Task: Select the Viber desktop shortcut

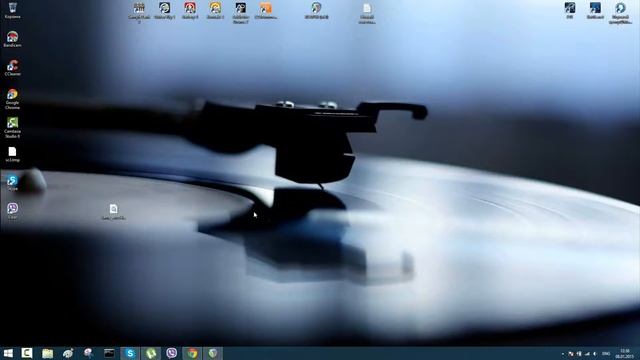Action: [12, 211]
